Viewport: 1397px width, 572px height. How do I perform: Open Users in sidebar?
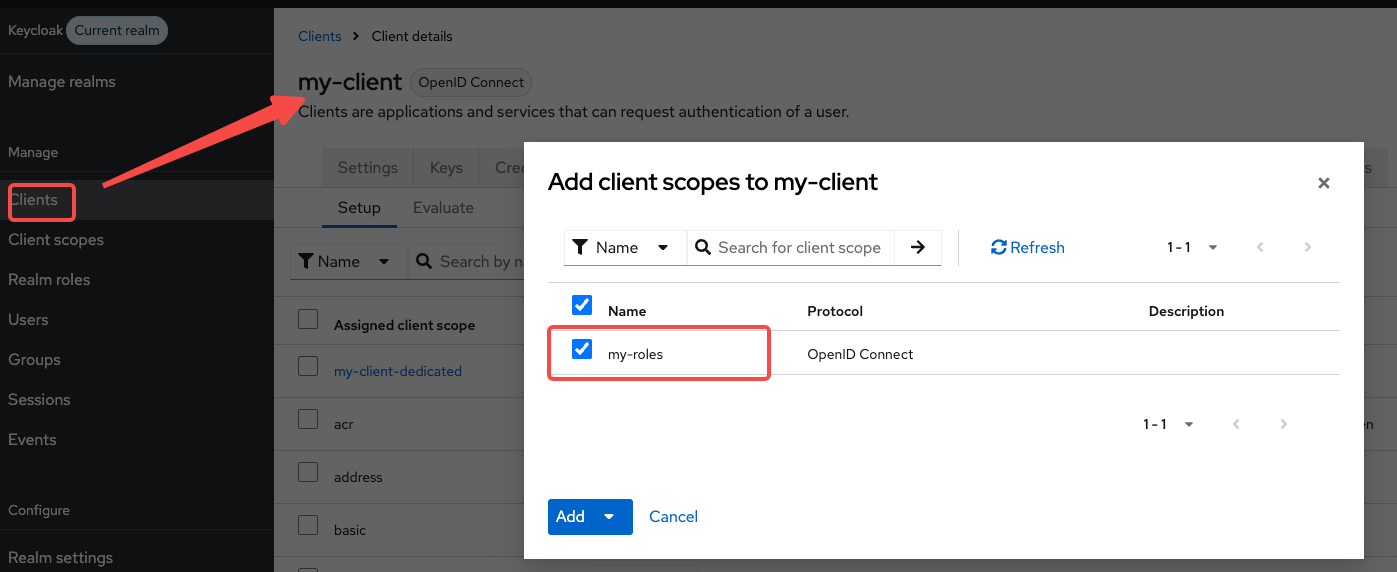(137, 320)
